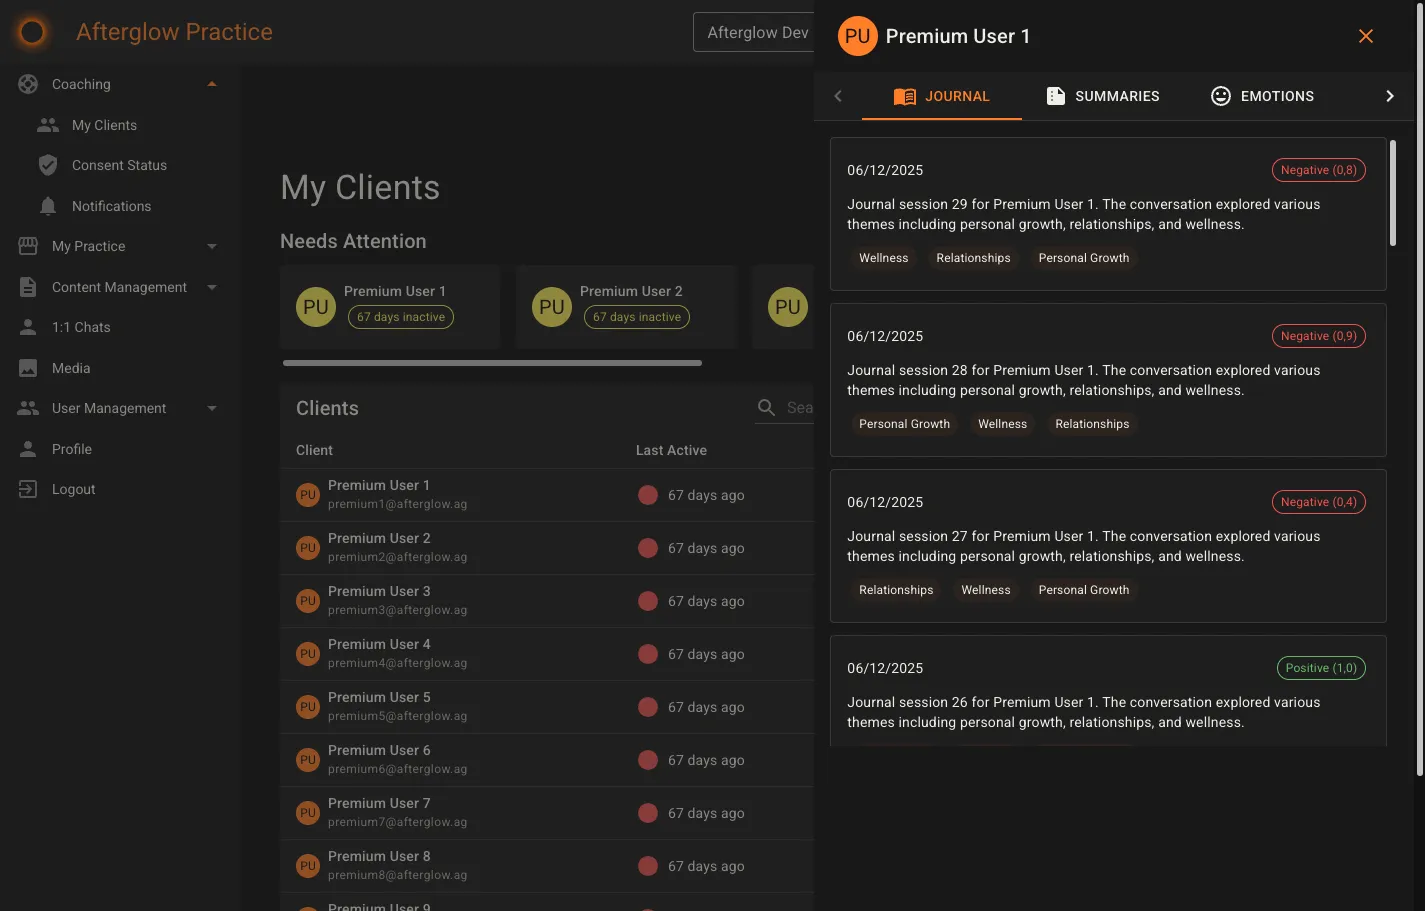Open Profile in the sidebar
Image resolution: width=1425 pixels, height=911 pixels.
point(70,448)
